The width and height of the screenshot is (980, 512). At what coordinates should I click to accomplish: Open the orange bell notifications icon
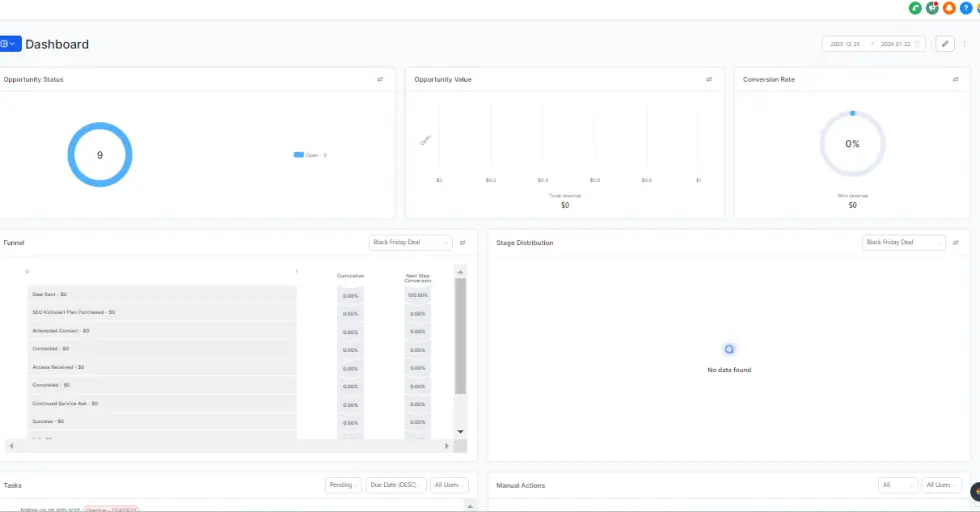point(949,8)
